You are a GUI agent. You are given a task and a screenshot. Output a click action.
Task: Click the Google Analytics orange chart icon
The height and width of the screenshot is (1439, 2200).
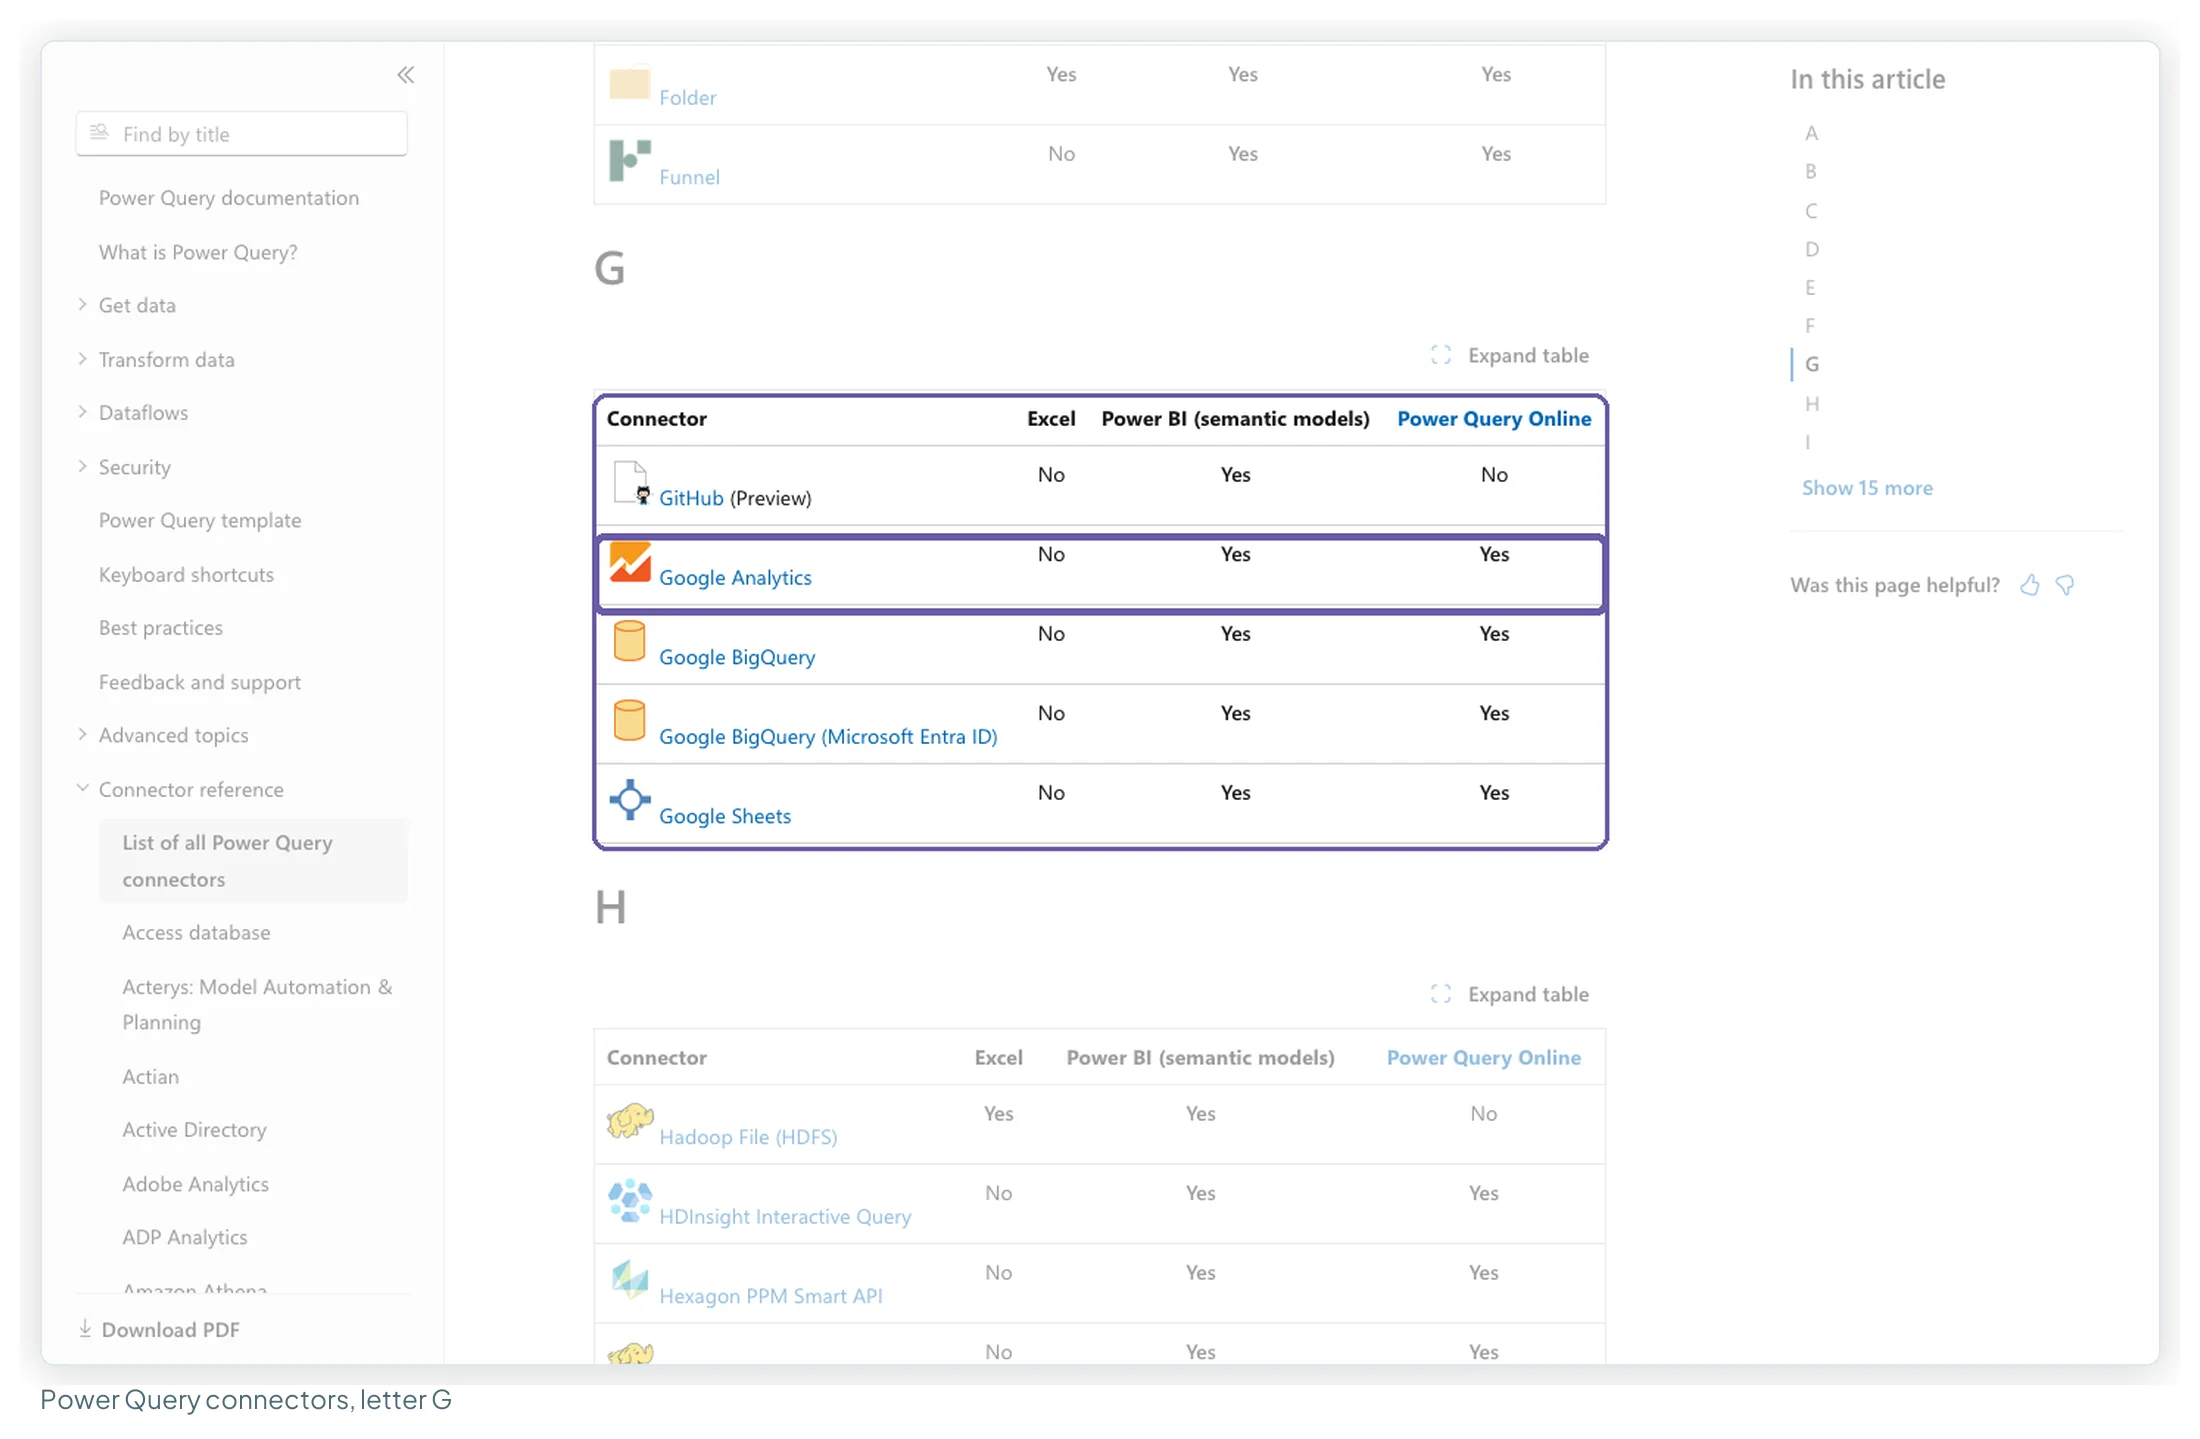[630, 563]
